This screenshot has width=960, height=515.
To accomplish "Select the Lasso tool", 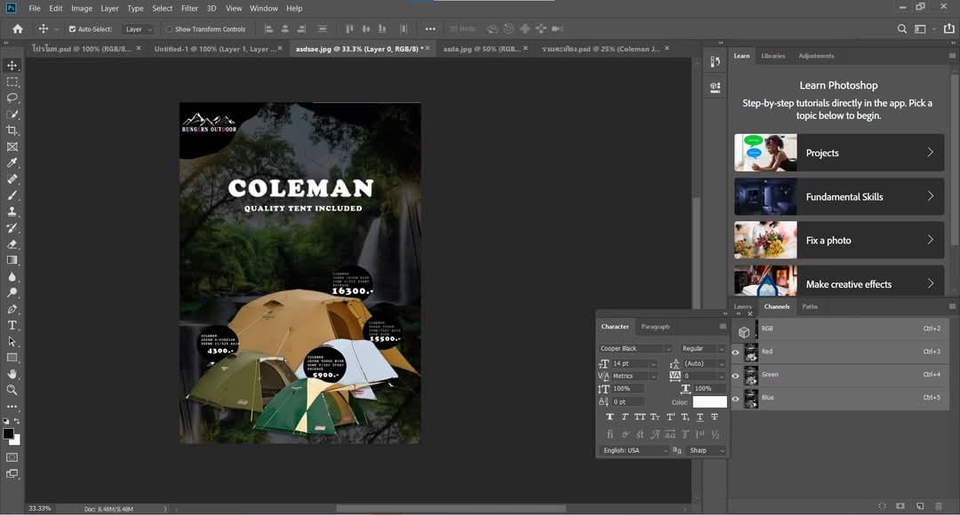I will click(x=12, y=98).
